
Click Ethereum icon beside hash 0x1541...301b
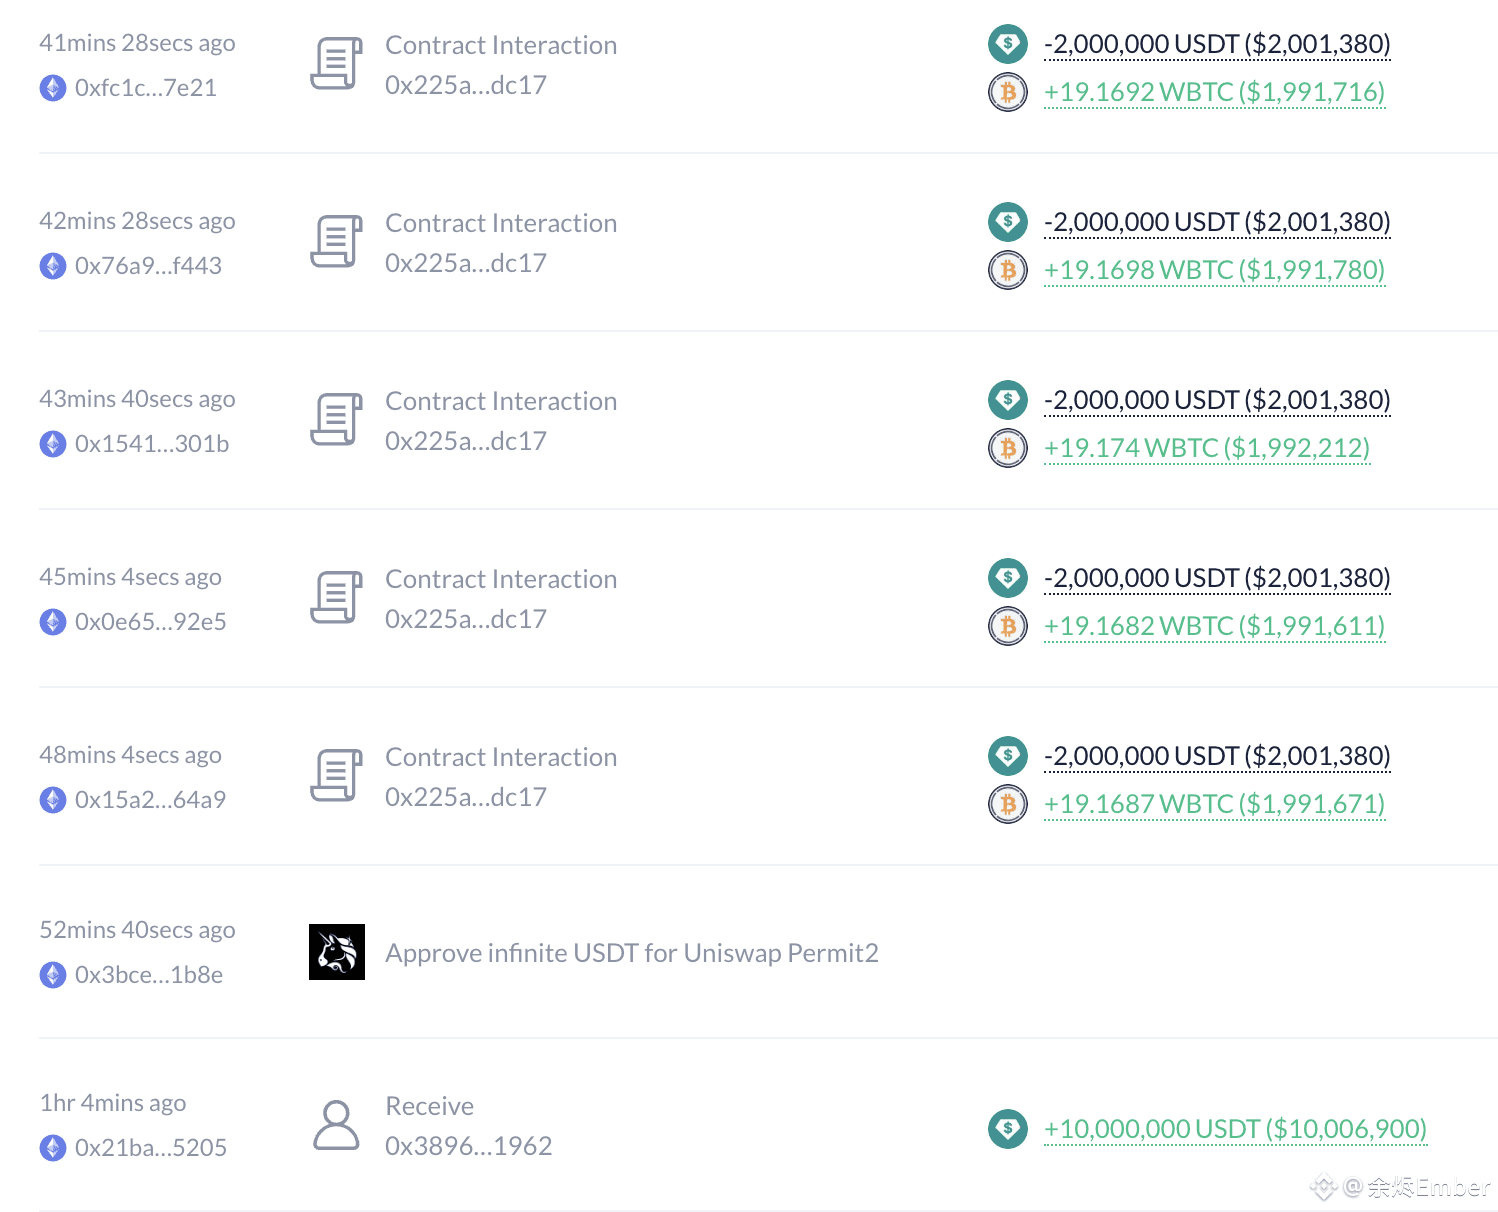(53, 444)
